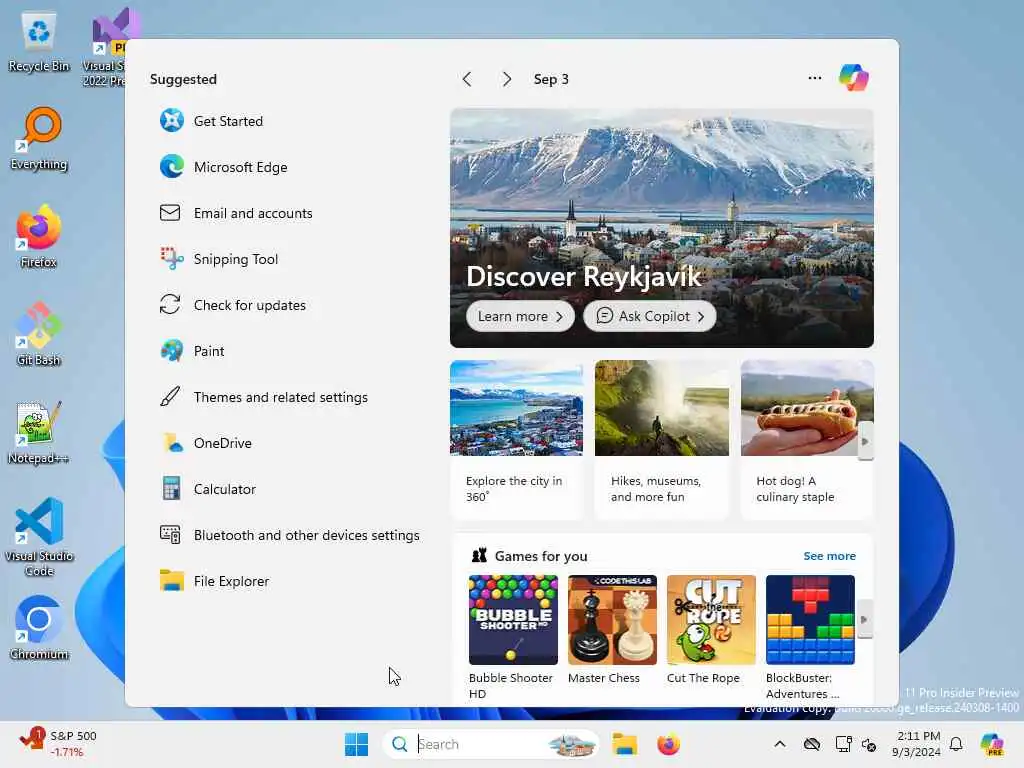Open Cut The Rope game
1024x768 pixels.
[x=711, y=630]
